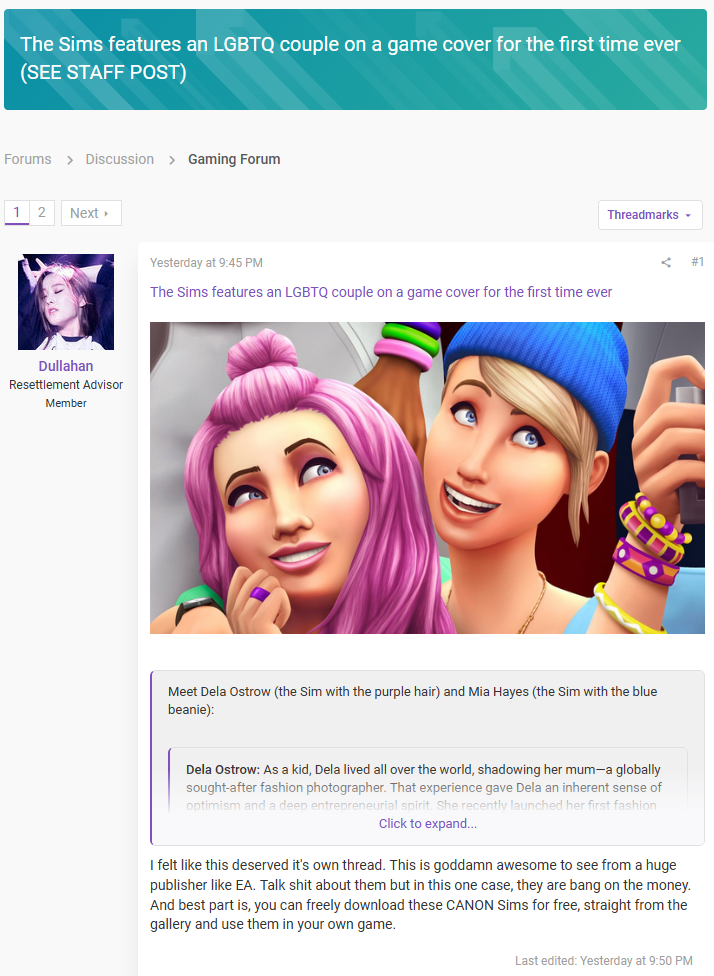The image size is (714, 976).
Task: Select page 1 in pagination
Action: (17, 213)
